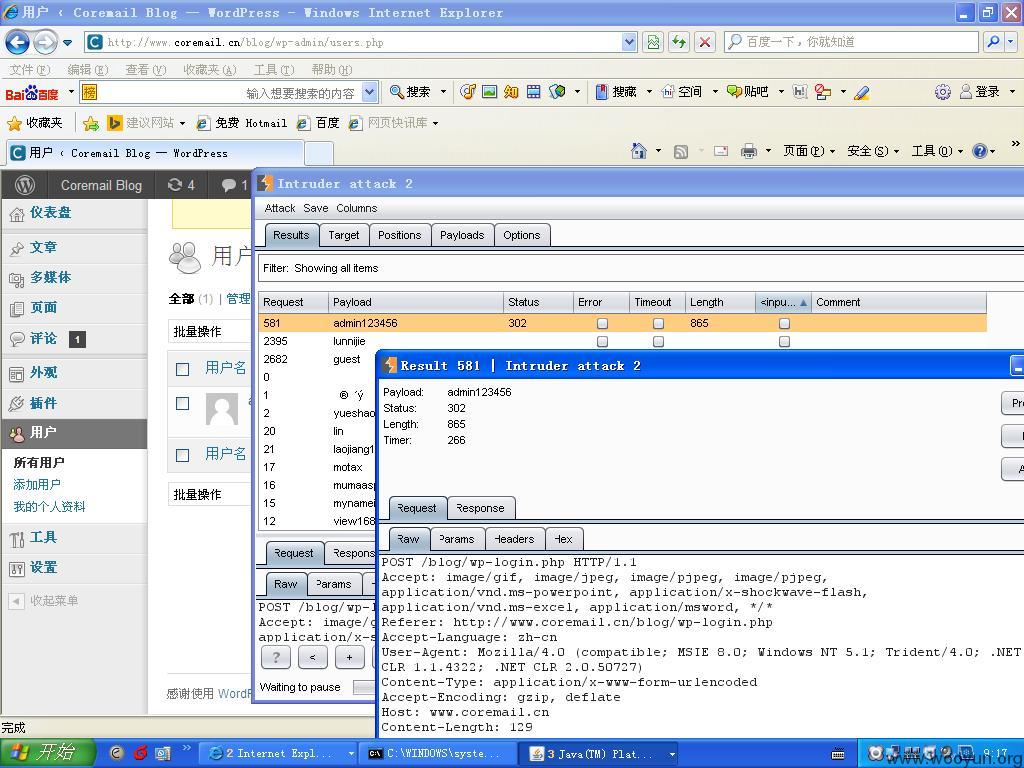
Task: Open the Attack menu in Intruder window
Action: coord(280,208)
